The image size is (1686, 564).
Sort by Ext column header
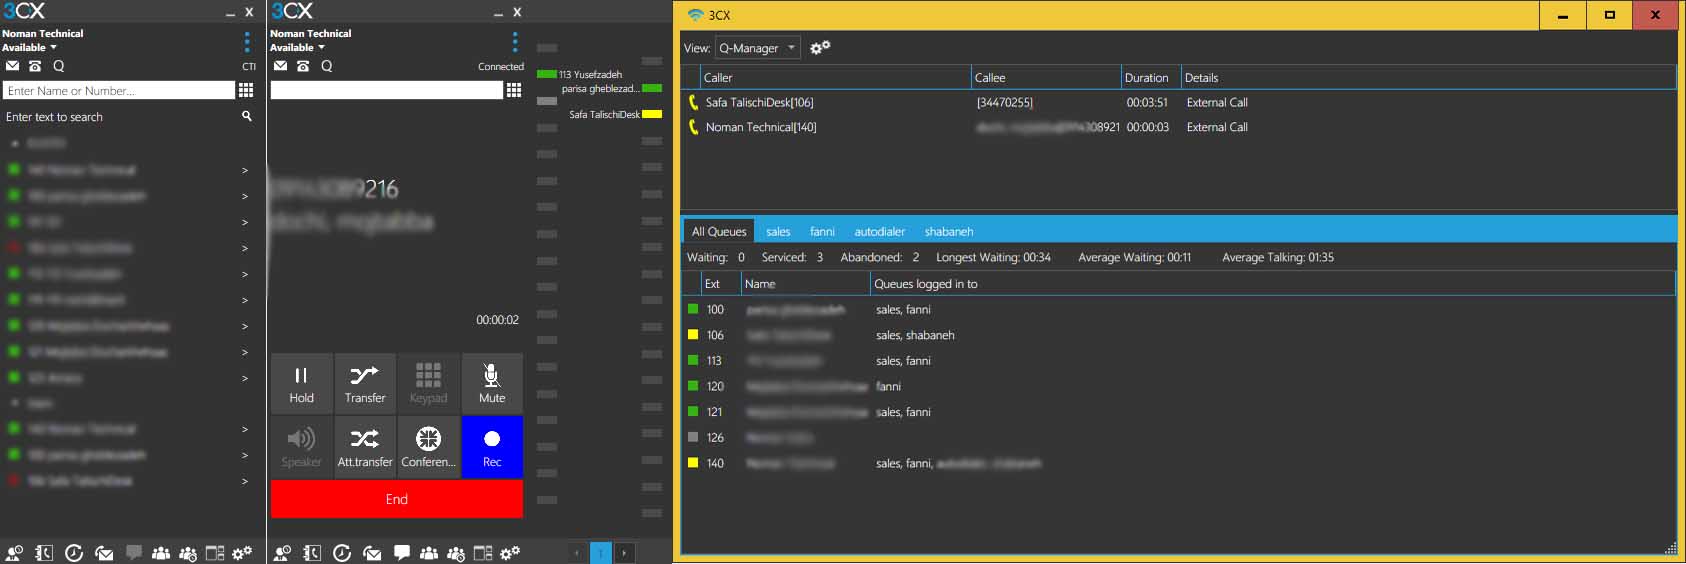pos(720,284)
